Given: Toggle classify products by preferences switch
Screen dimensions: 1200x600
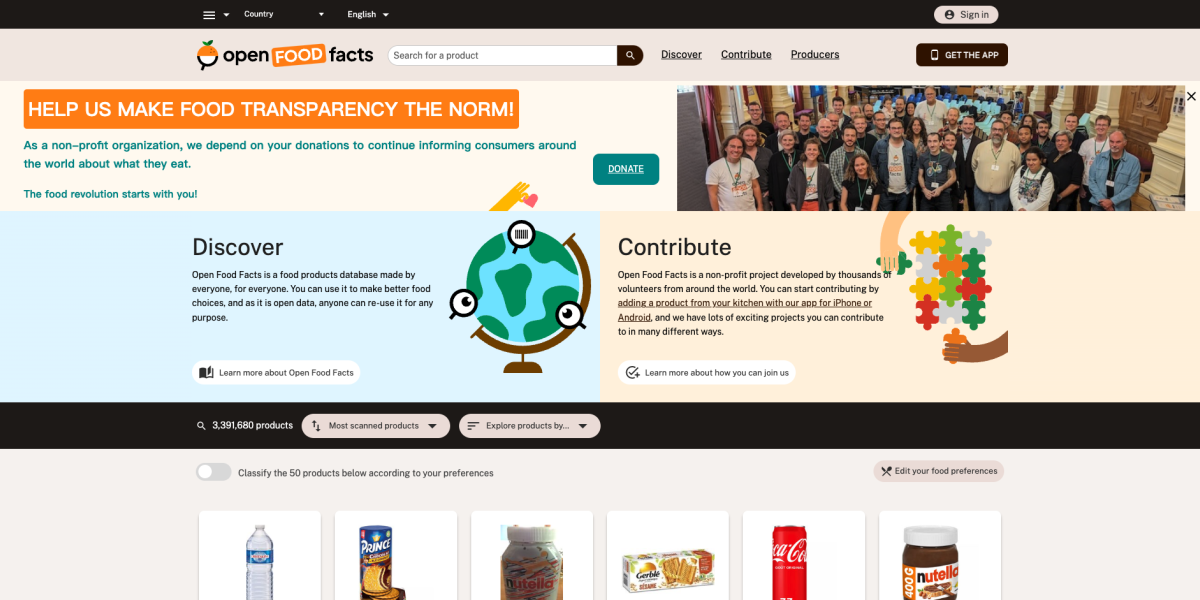Looking at the screenshot, I should click(x=214, y=472).
